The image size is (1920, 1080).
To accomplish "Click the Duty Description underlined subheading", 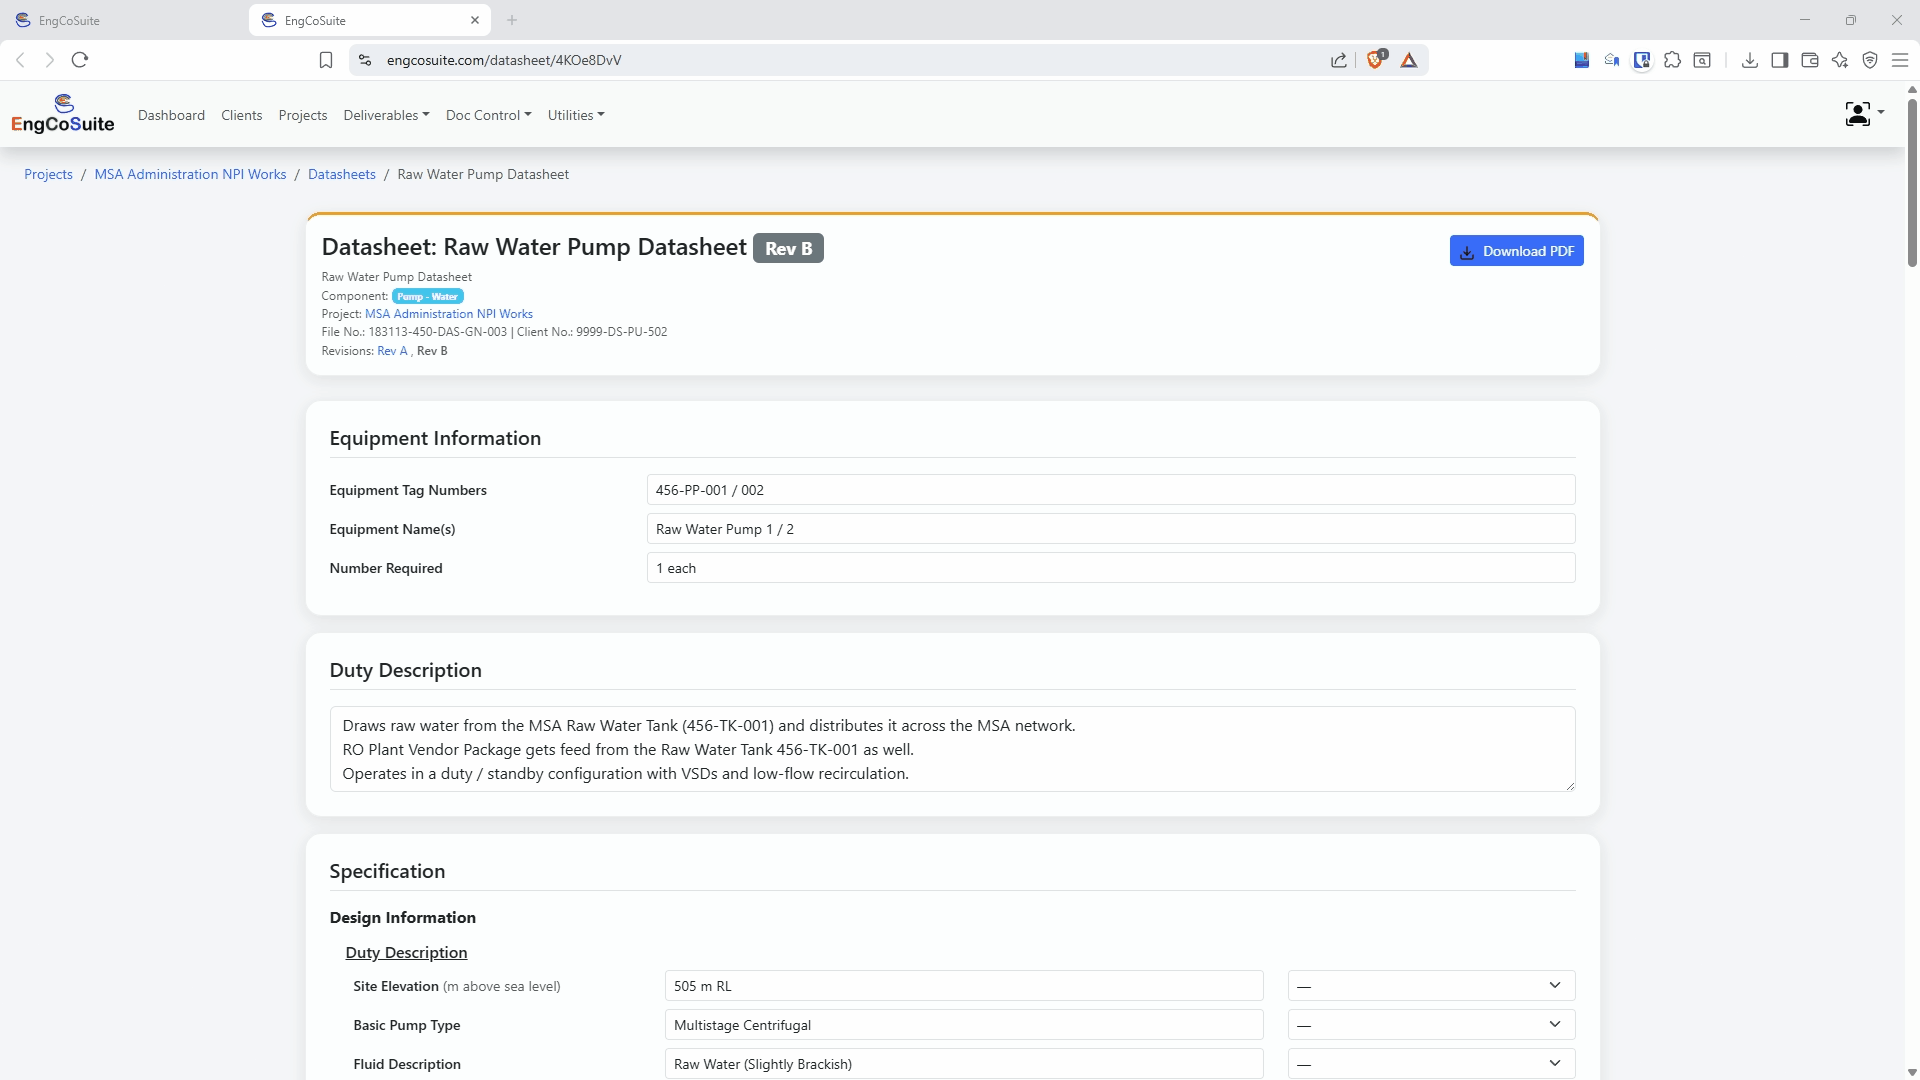I will (x=406, y=953).
